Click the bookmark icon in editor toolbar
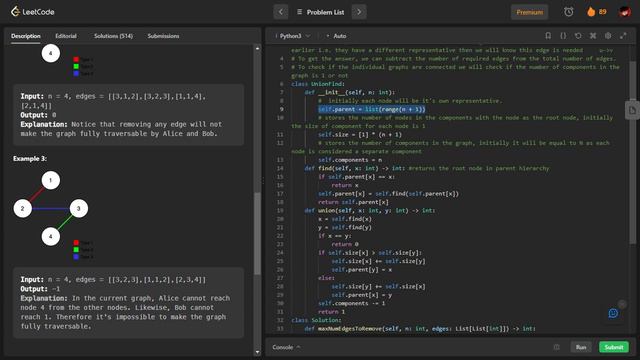This screenshot has height=360, width=640. pyautogui.click(x=548, y=36)
